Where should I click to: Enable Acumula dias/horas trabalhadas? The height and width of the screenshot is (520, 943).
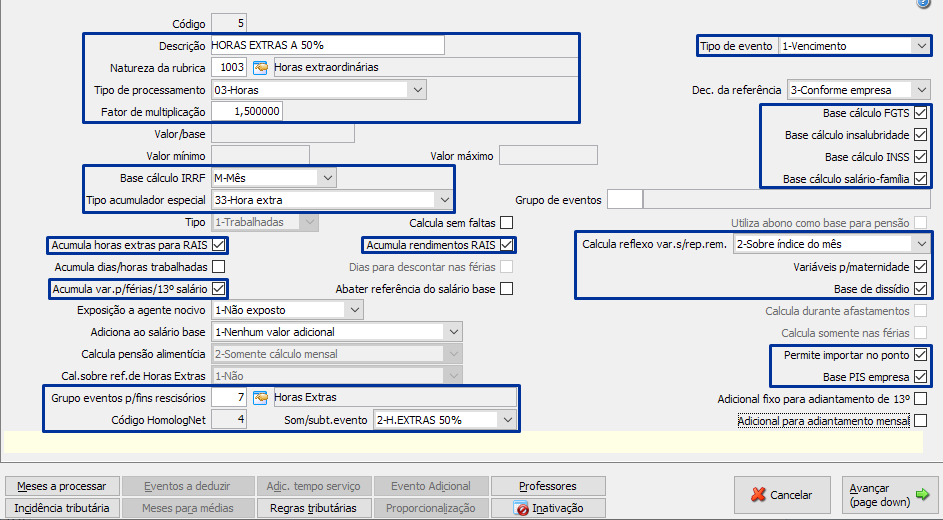[x=219, y=266]
